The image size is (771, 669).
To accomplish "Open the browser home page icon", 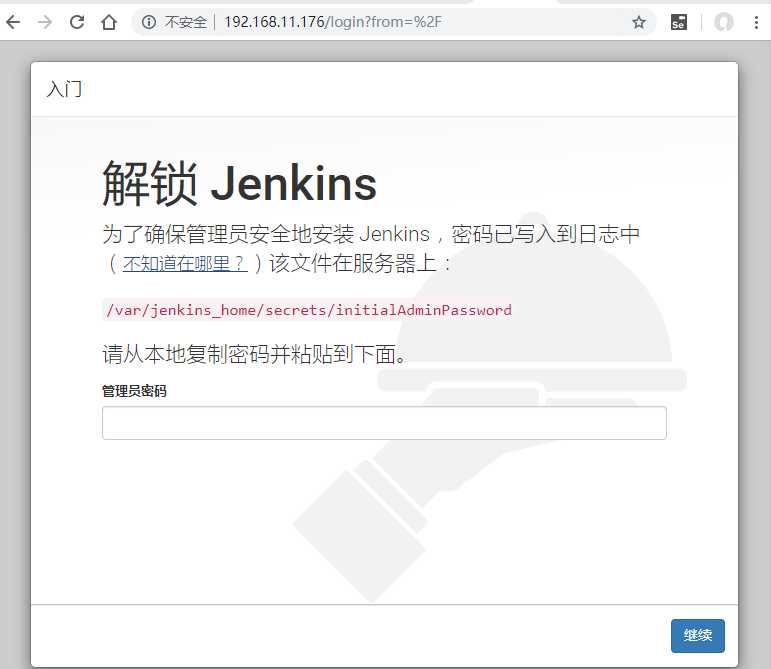I will [109, 22].
